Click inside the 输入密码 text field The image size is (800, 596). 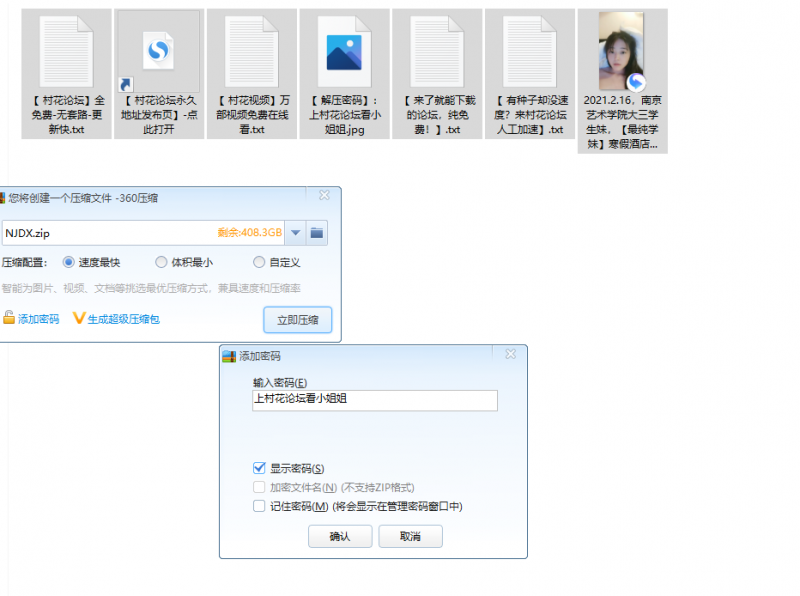click(374, 399)
